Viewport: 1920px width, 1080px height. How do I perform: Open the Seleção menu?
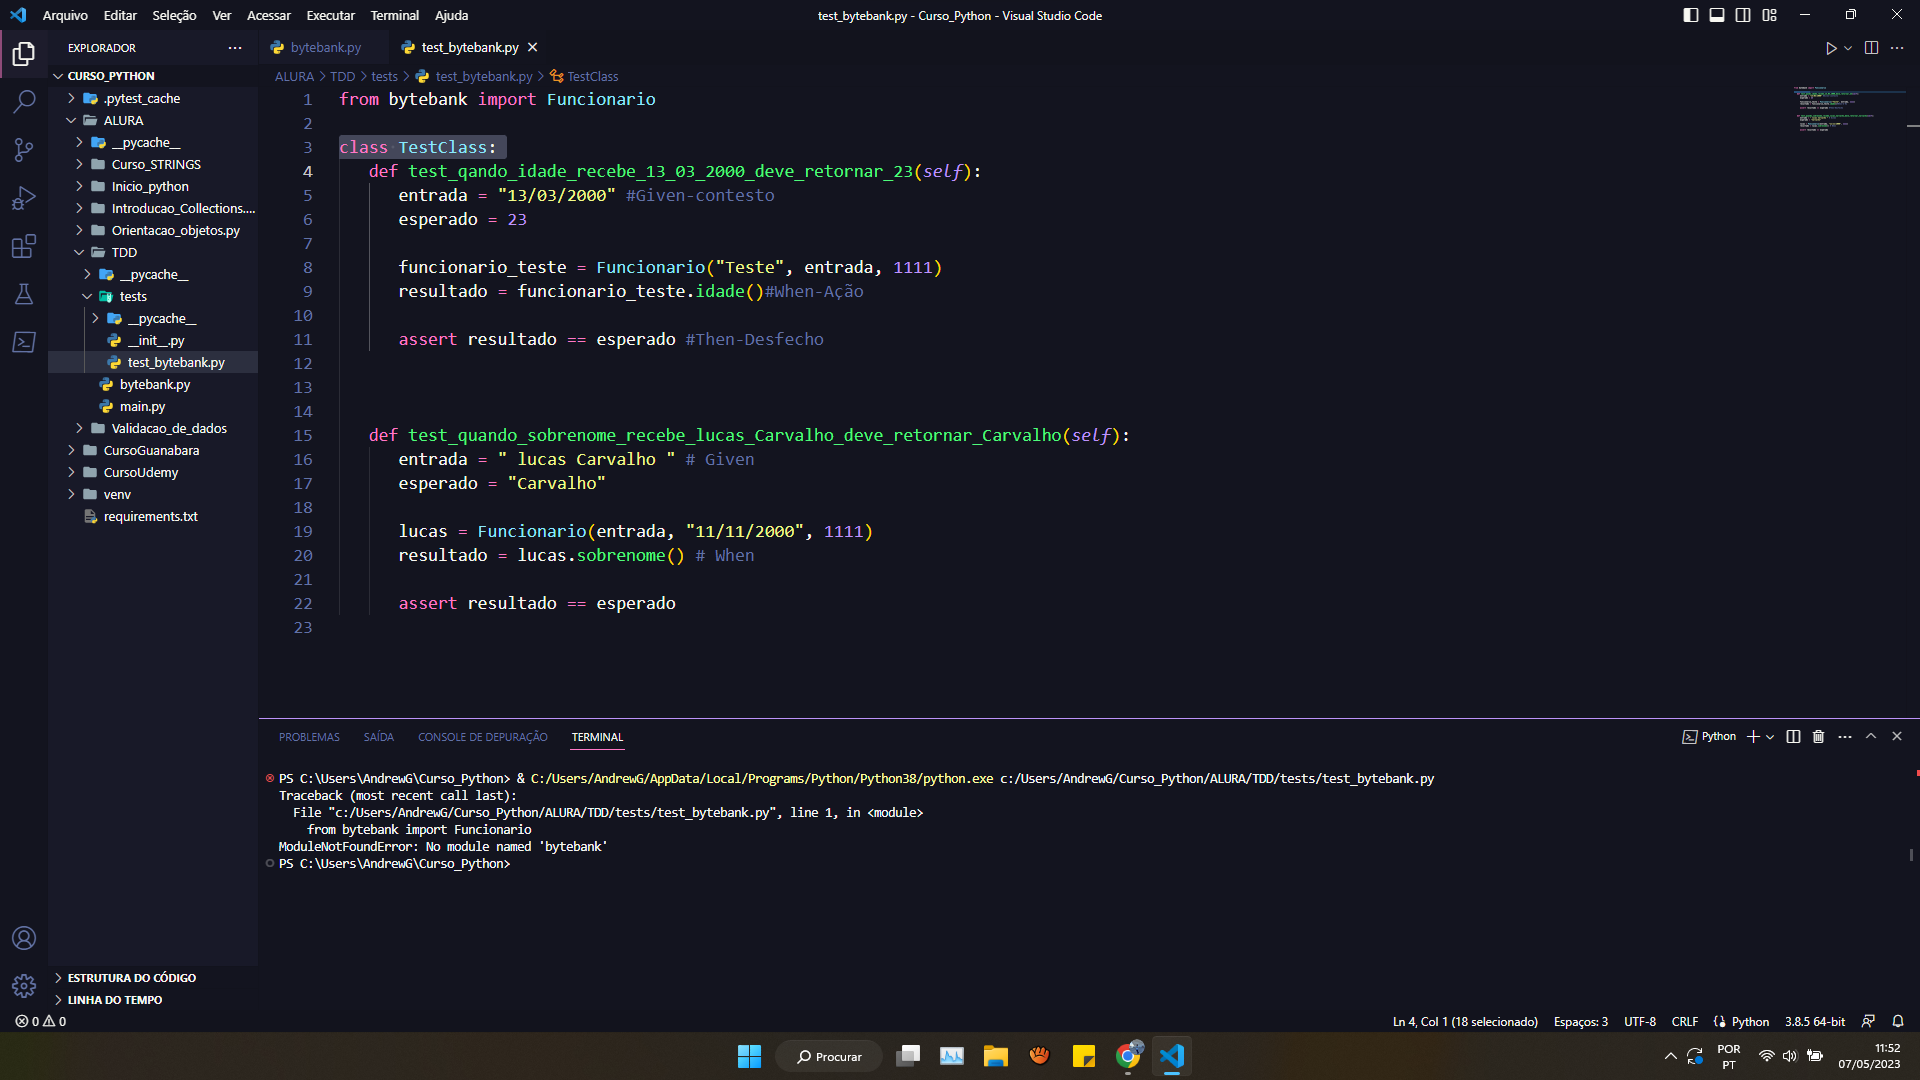click(174, 15)
